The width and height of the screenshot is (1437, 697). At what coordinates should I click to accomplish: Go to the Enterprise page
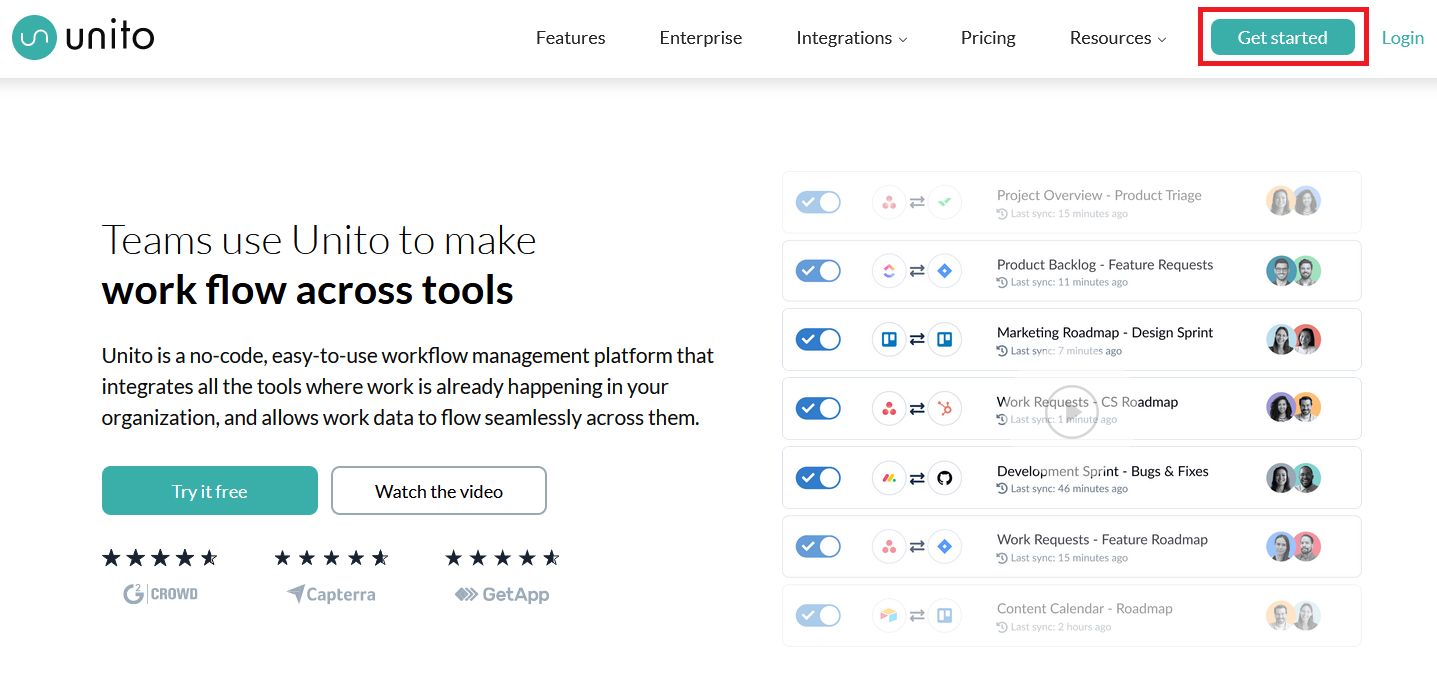701,38
